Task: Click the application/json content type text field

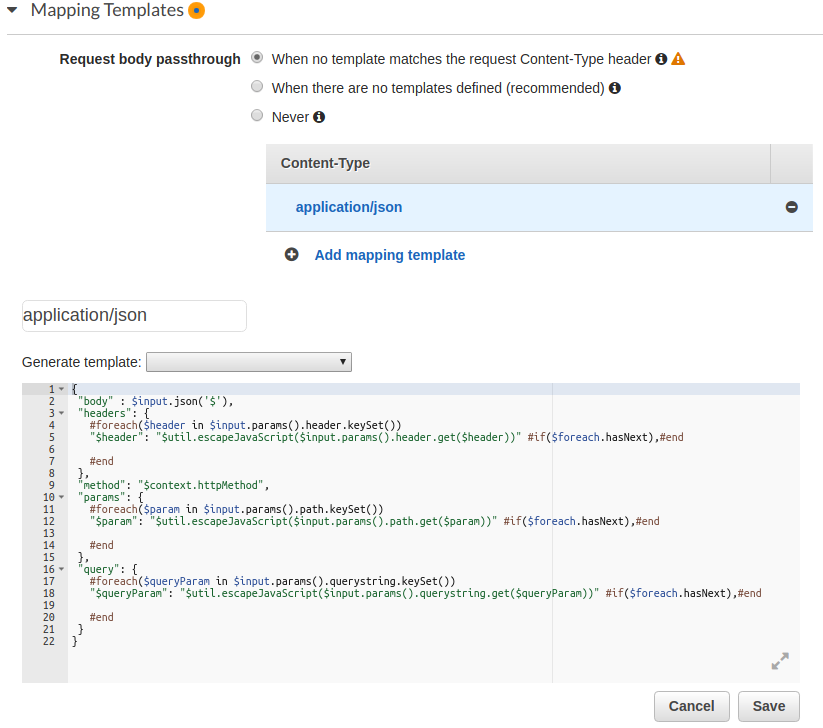Action: tap(134, 315)
